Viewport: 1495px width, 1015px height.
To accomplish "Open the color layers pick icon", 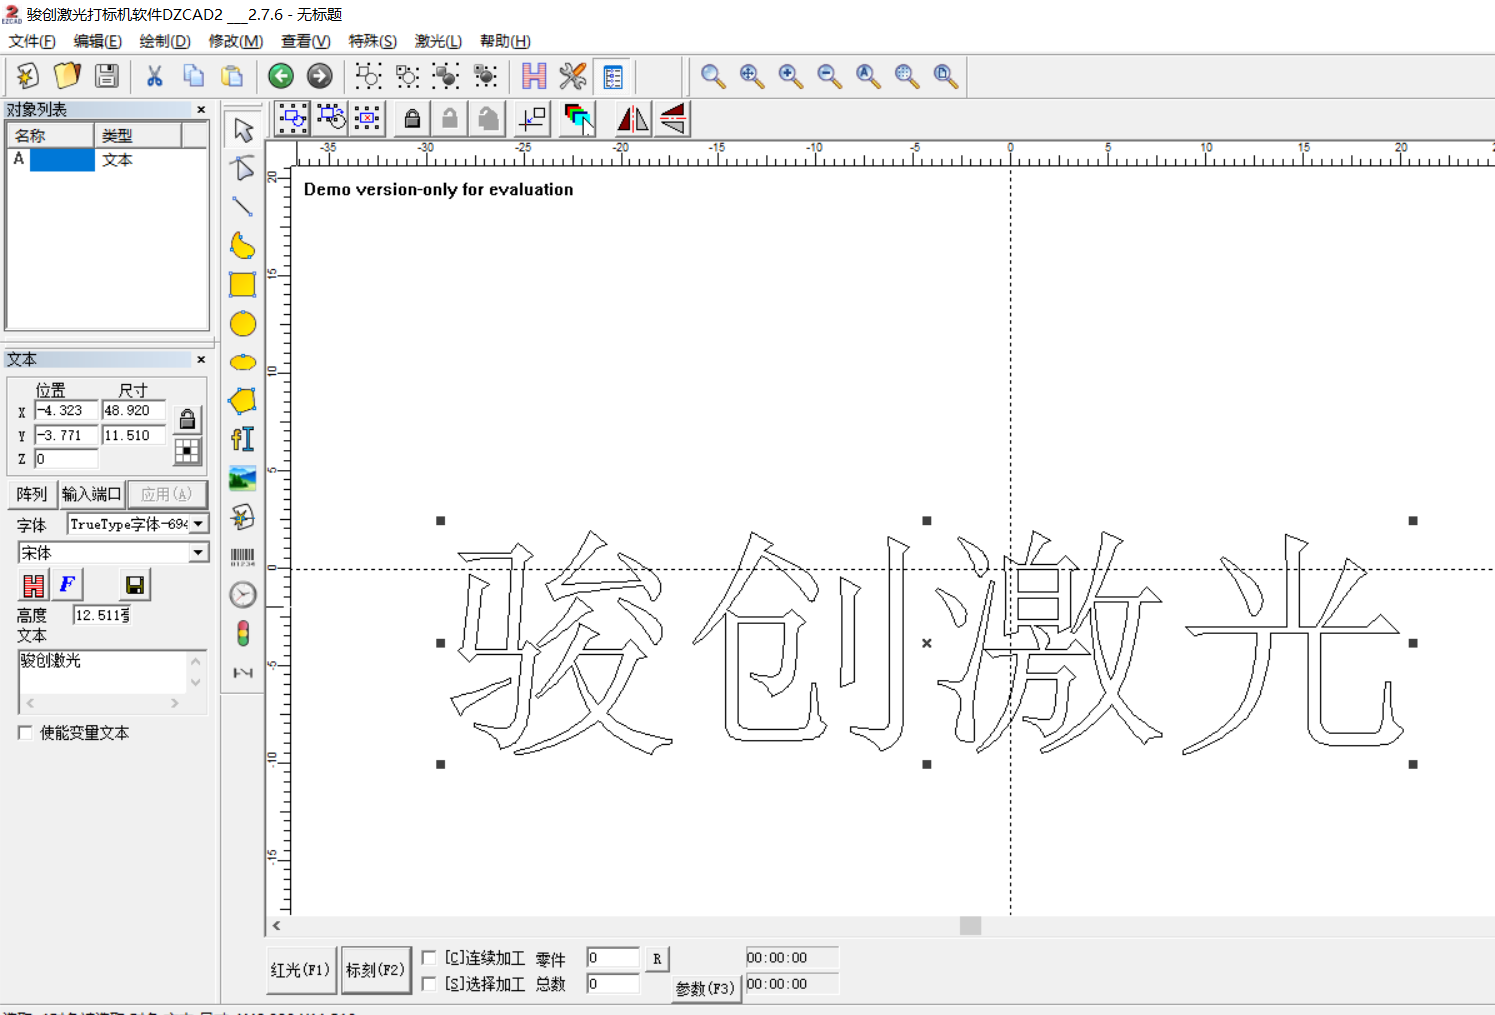I will (578, 119).
